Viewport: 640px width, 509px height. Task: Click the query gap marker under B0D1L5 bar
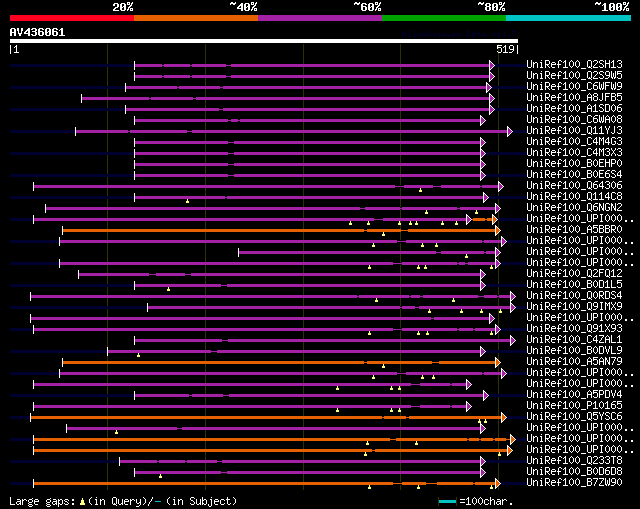168,289
